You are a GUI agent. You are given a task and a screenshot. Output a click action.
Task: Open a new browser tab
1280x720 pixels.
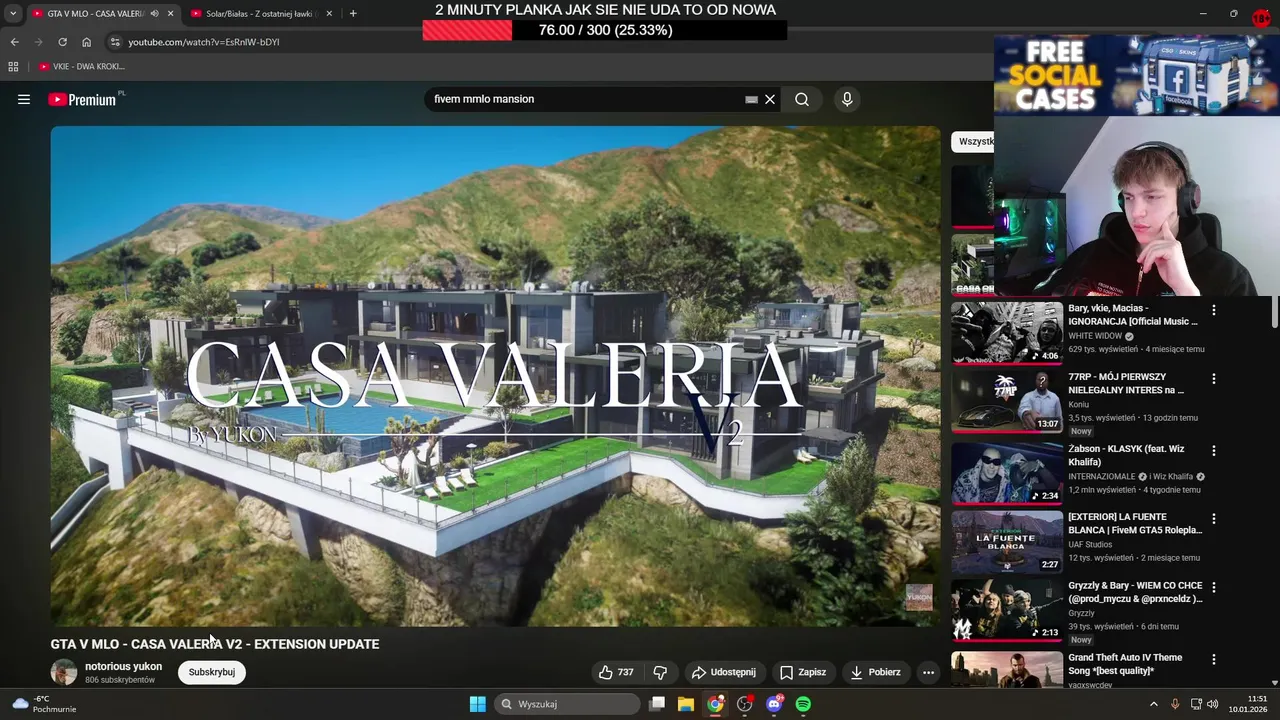[x=353, y=14]
